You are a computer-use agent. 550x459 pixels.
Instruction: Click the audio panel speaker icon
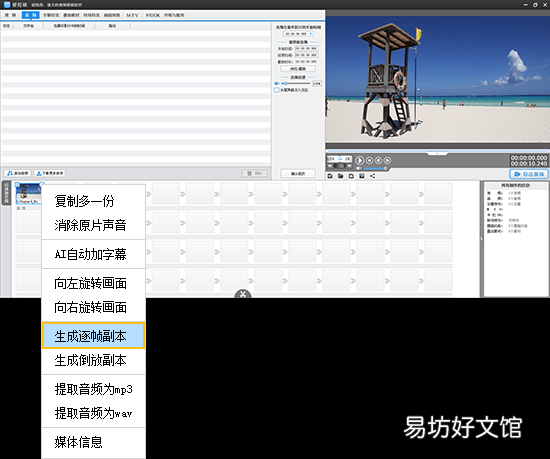[277, 83]
